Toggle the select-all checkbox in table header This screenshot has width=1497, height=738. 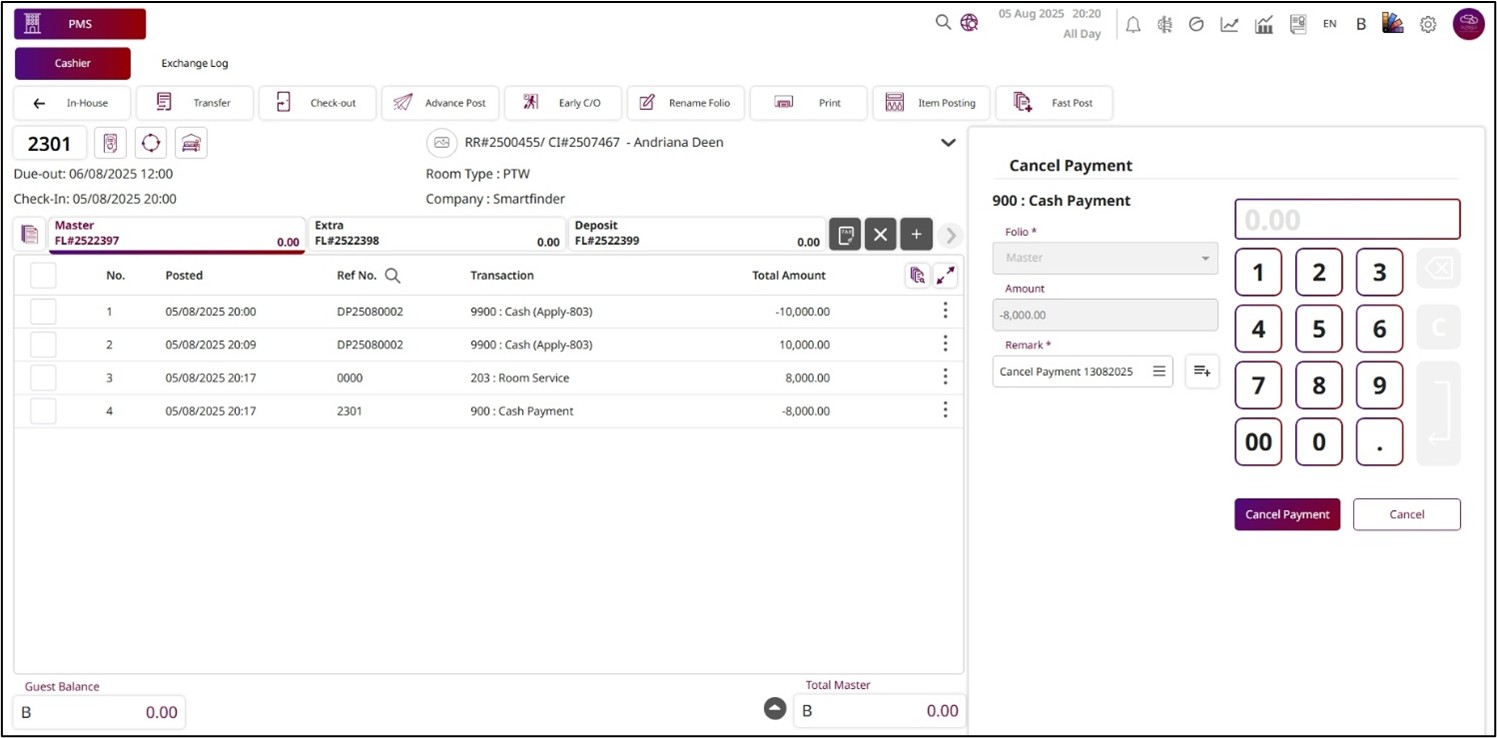tap(43, 276)
